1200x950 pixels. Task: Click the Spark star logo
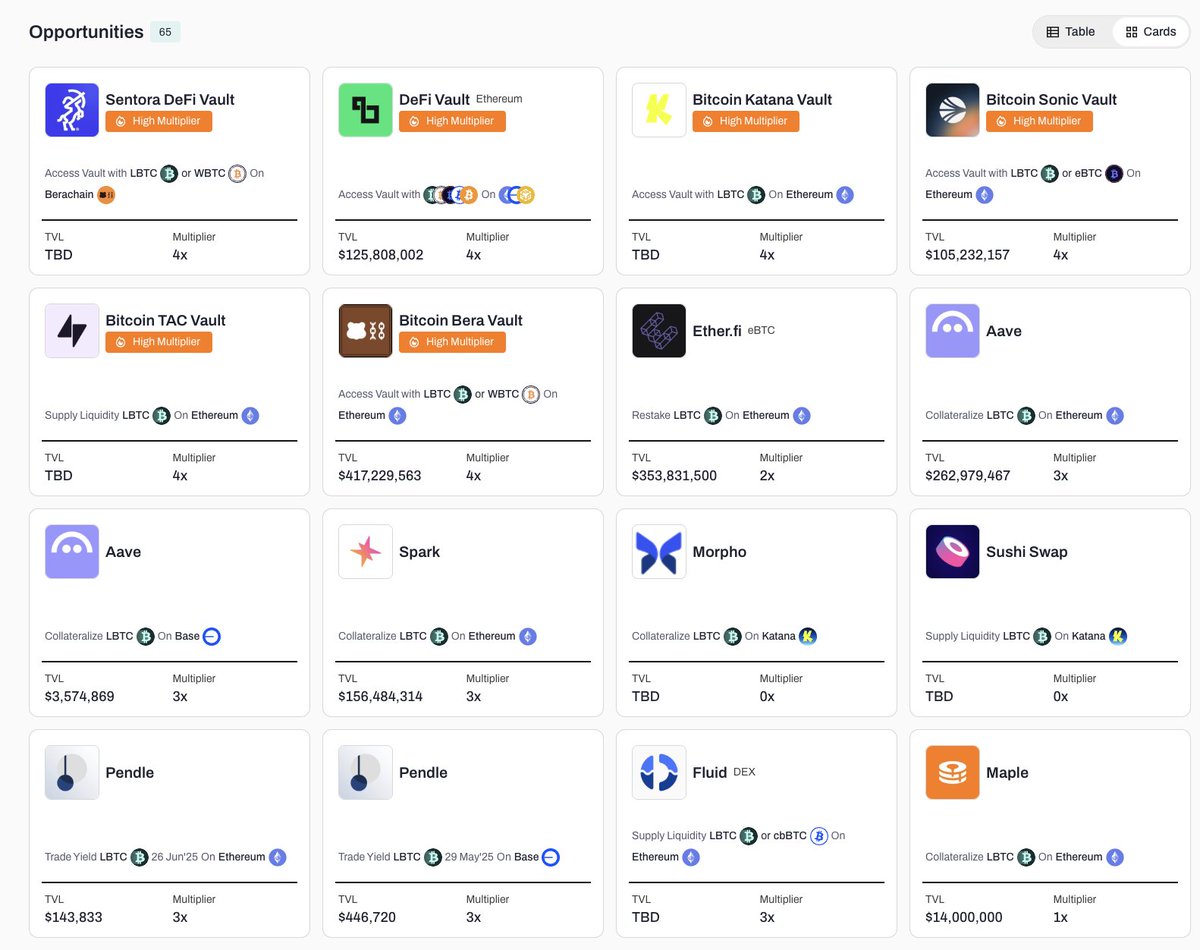(x=365, y=552)
